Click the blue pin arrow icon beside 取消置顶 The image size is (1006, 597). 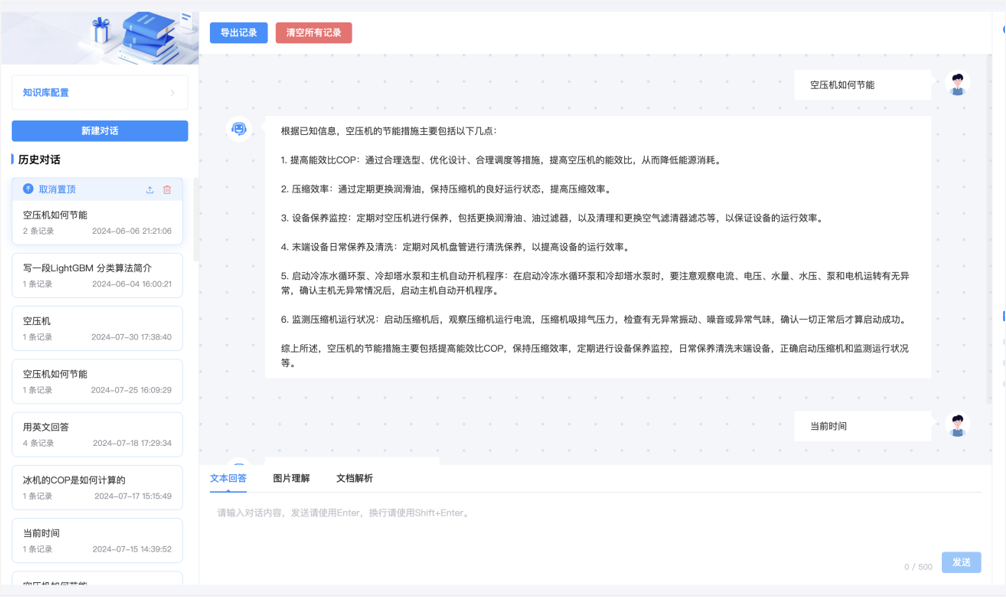28,189
